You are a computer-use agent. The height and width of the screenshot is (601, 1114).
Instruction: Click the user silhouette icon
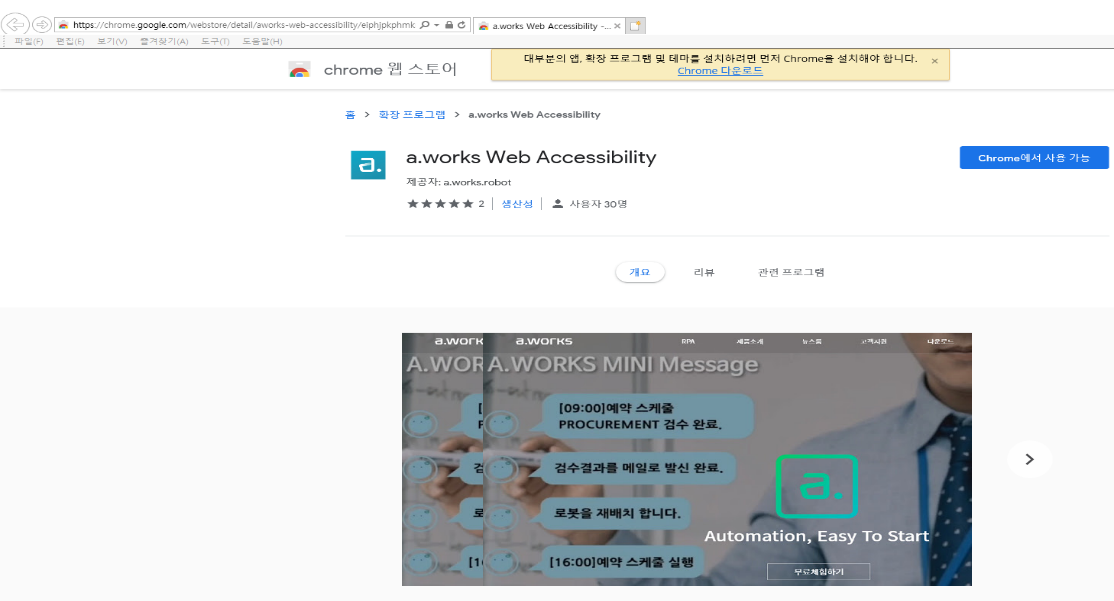[558, 204]
